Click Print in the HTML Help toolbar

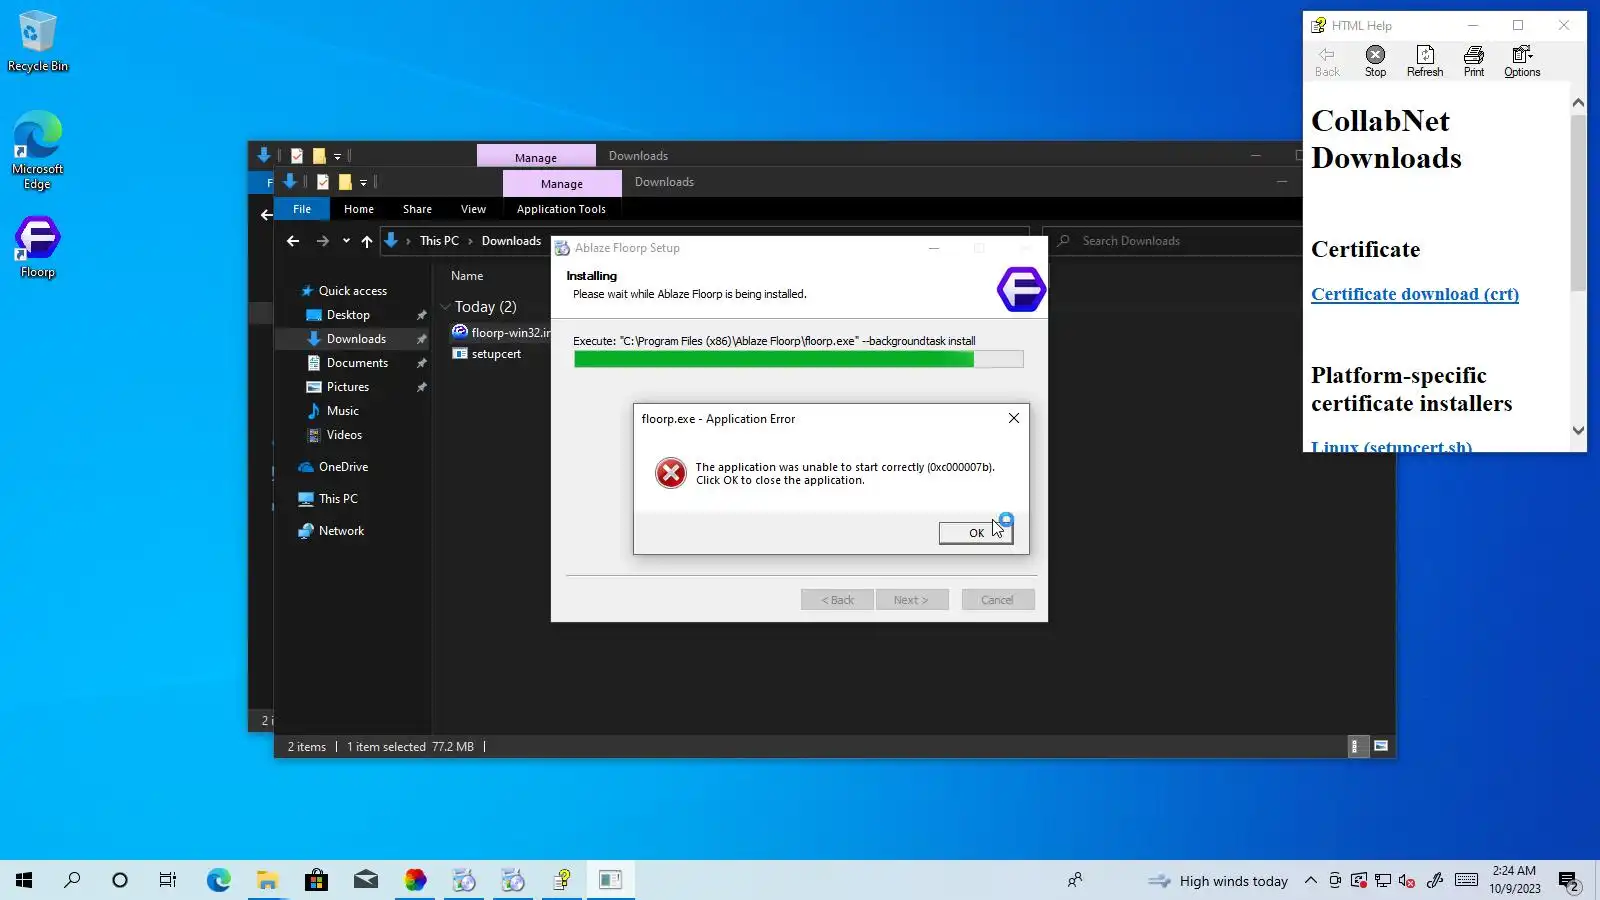pos(1474,61)
